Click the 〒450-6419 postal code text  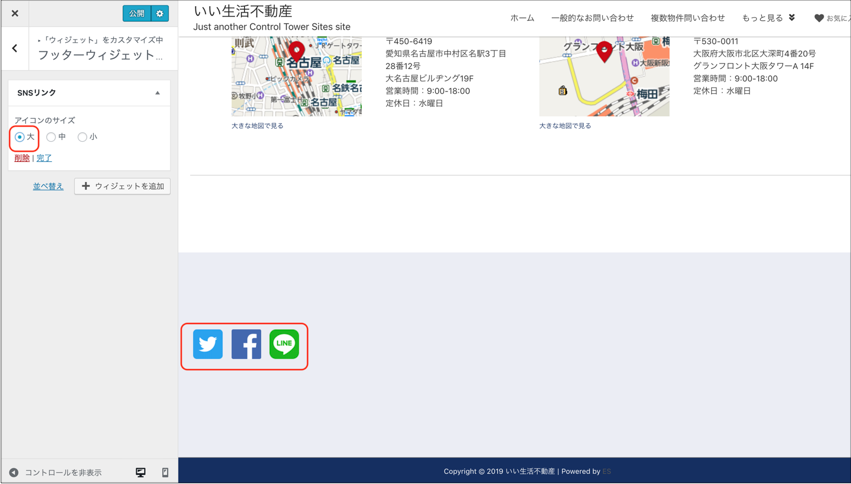[409, 41]
